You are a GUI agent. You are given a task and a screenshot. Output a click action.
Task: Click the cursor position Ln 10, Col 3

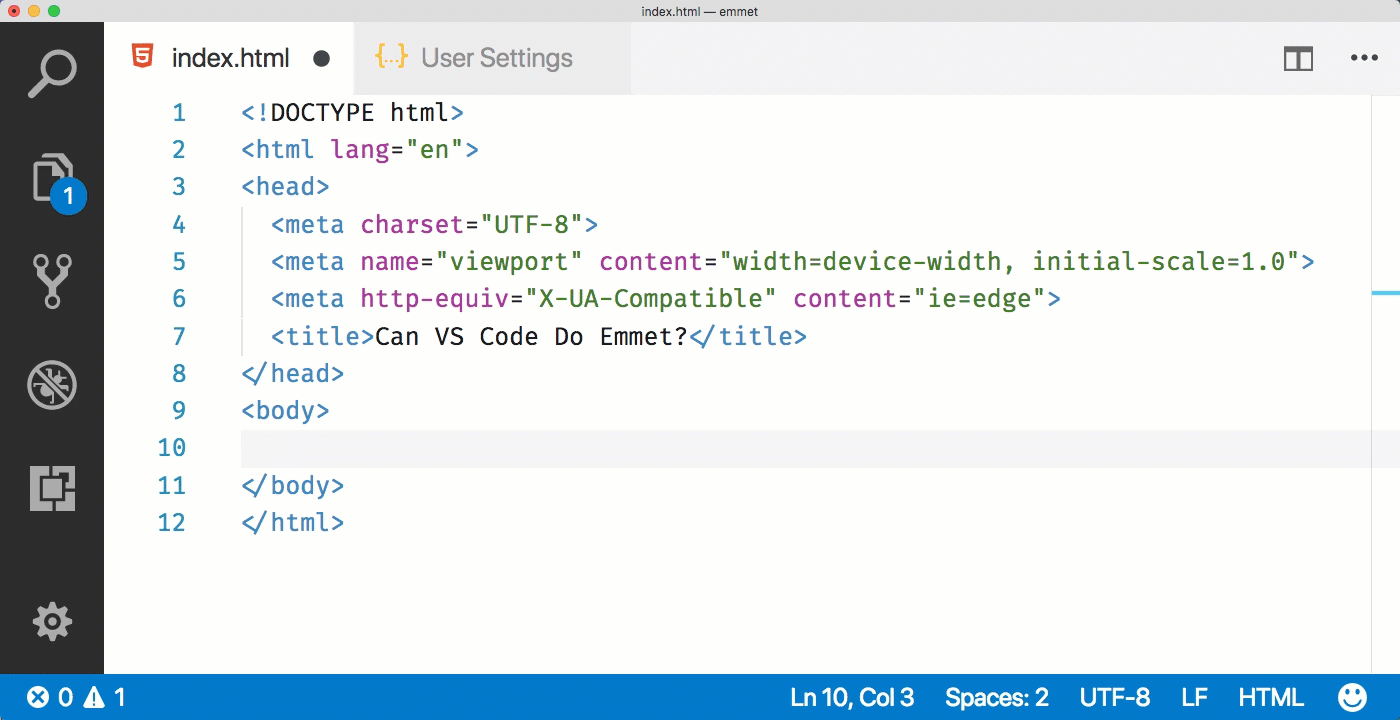[x=852, y=697]
